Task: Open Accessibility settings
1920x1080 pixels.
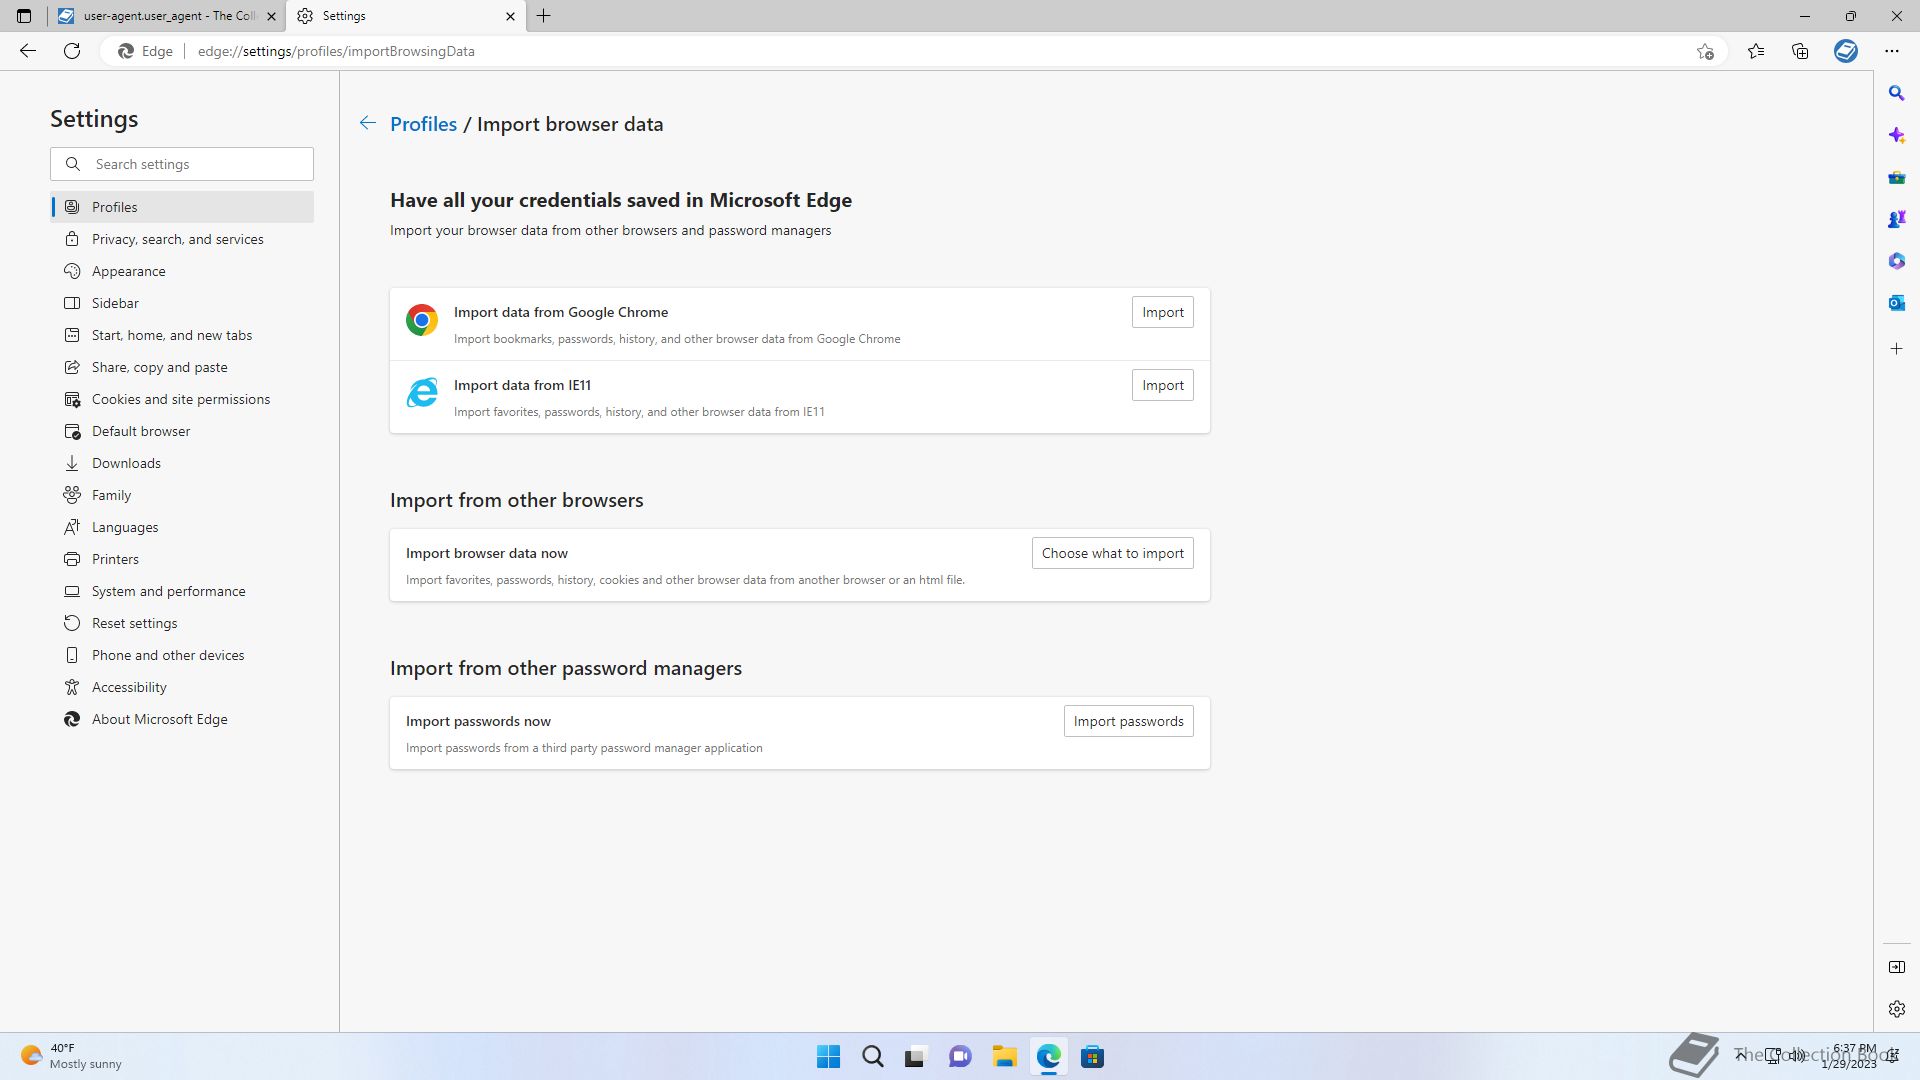Action: click(x=182, y=687)
